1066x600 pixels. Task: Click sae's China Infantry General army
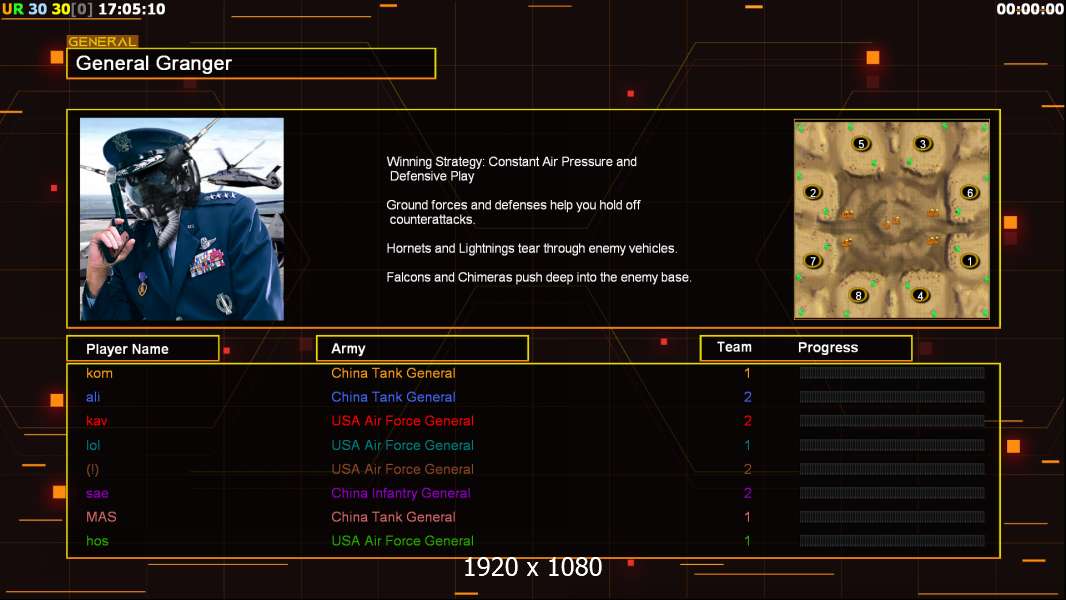click(400, 493)
